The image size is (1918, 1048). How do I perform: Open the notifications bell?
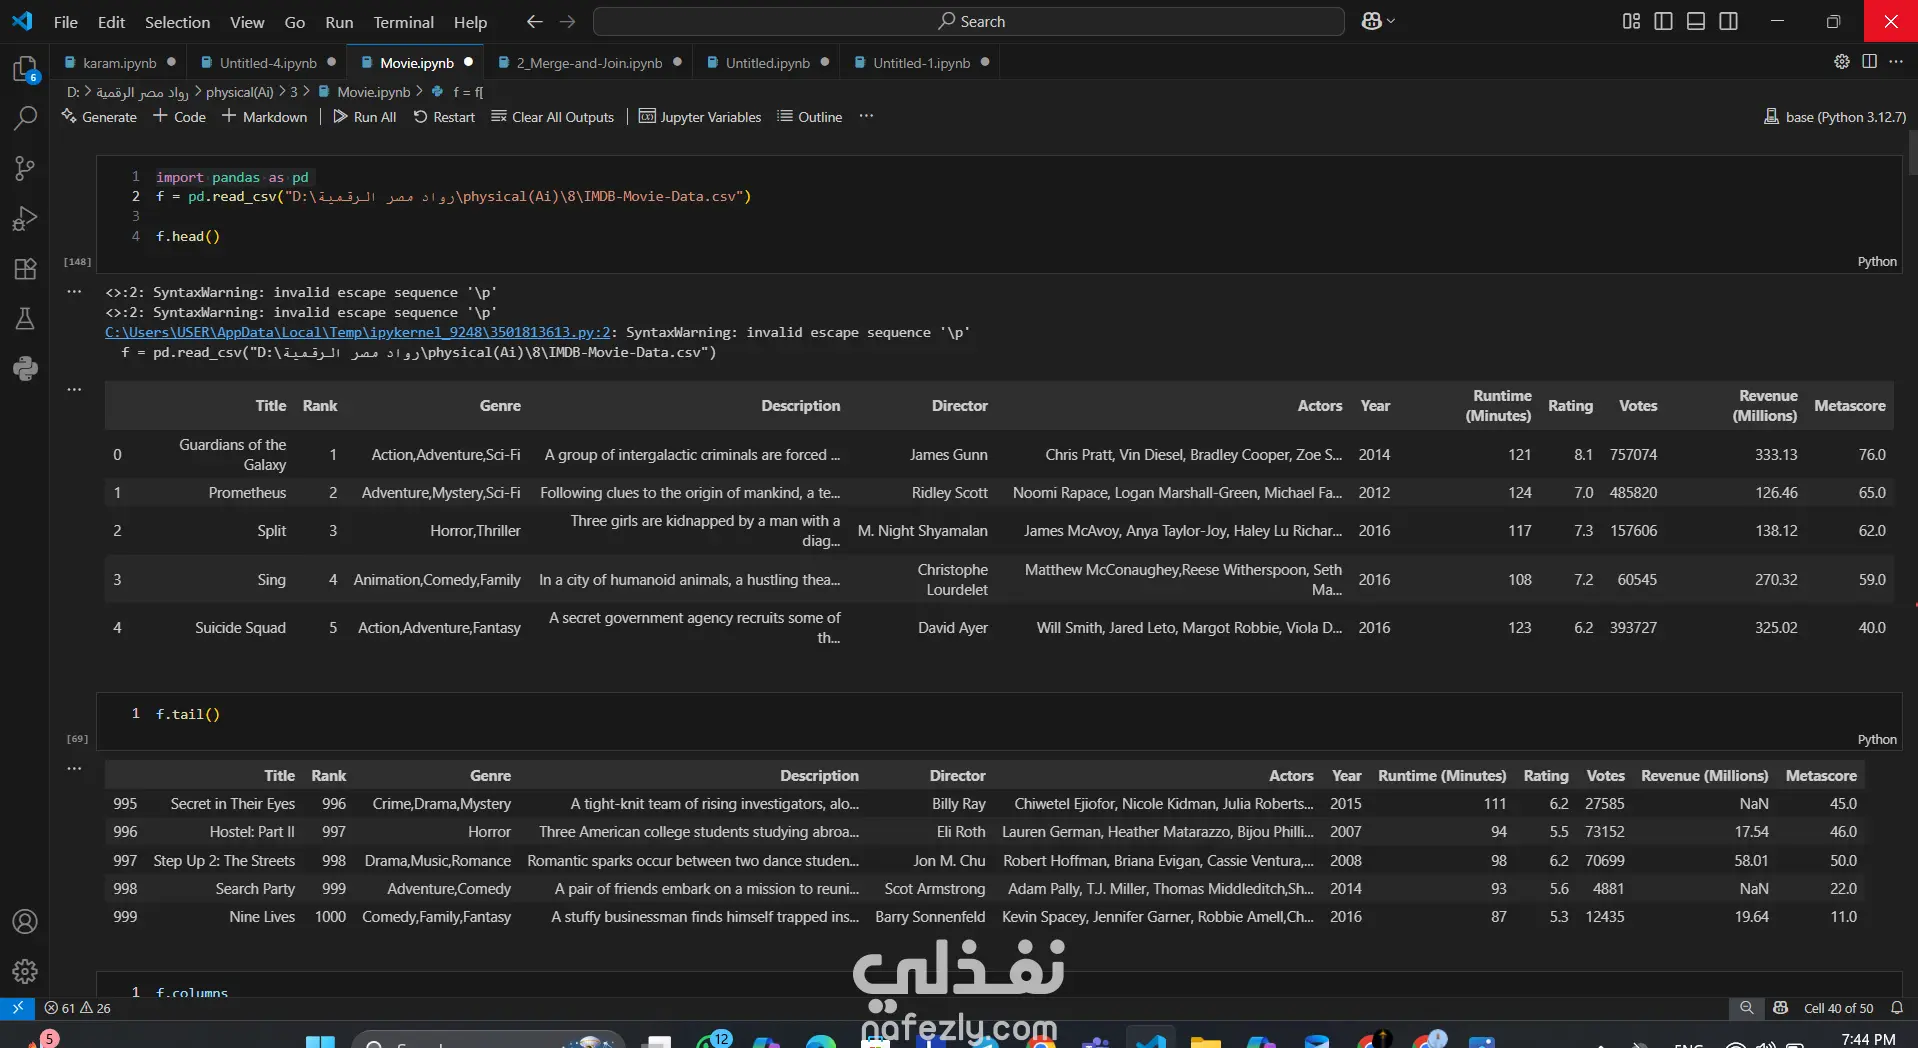tap(1896, 1008)
